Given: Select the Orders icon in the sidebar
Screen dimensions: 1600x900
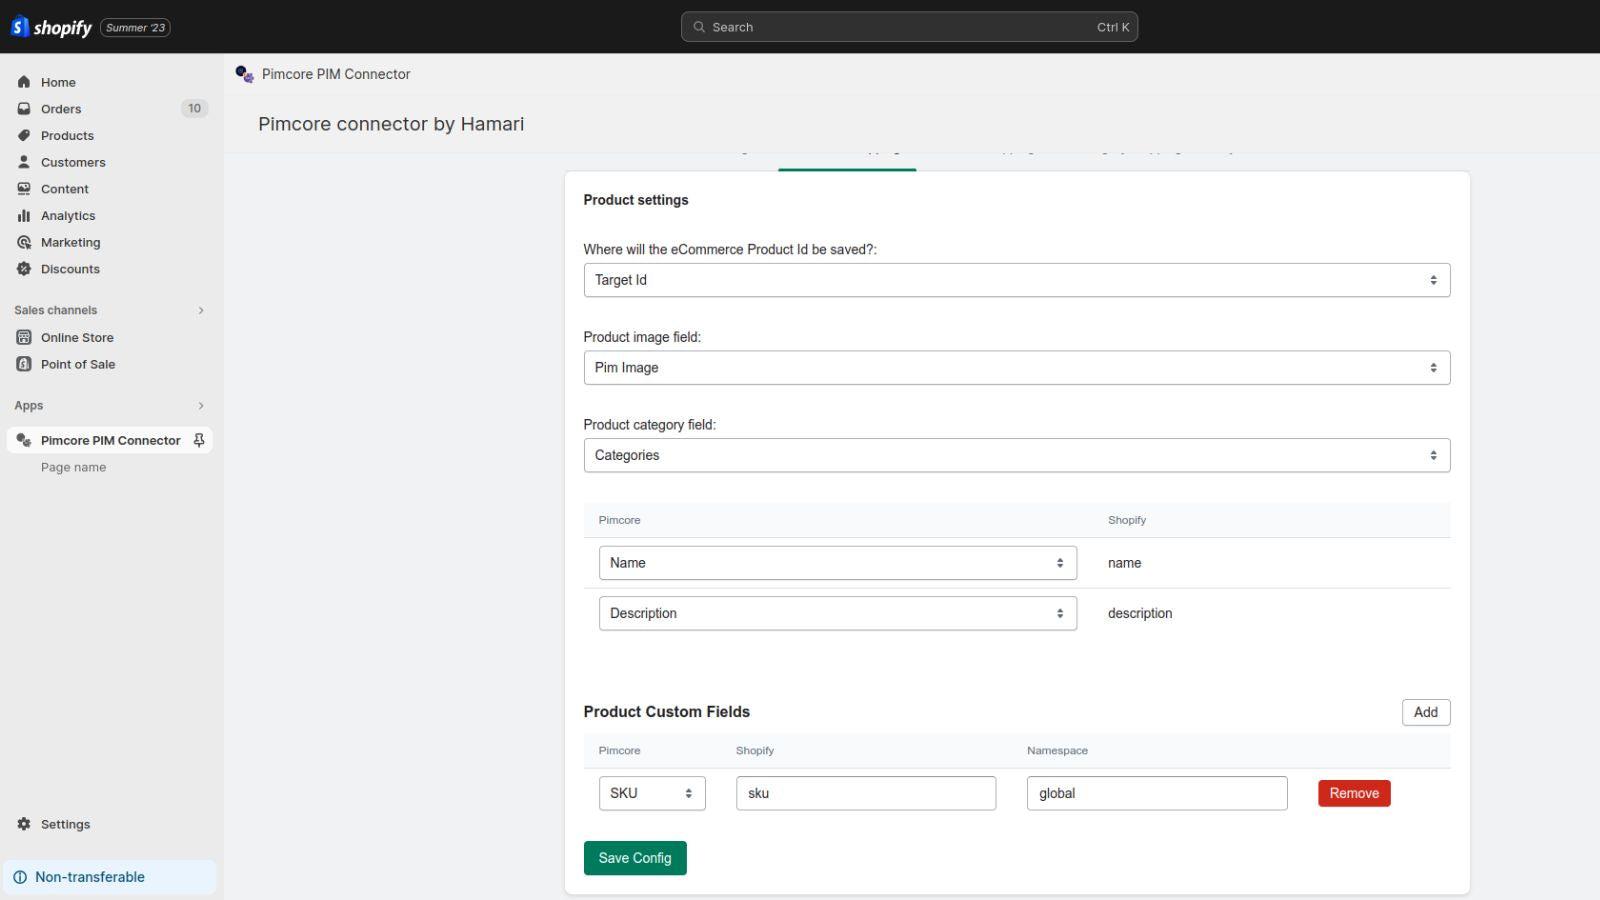Looking at the screenshot, I should 23,108.
